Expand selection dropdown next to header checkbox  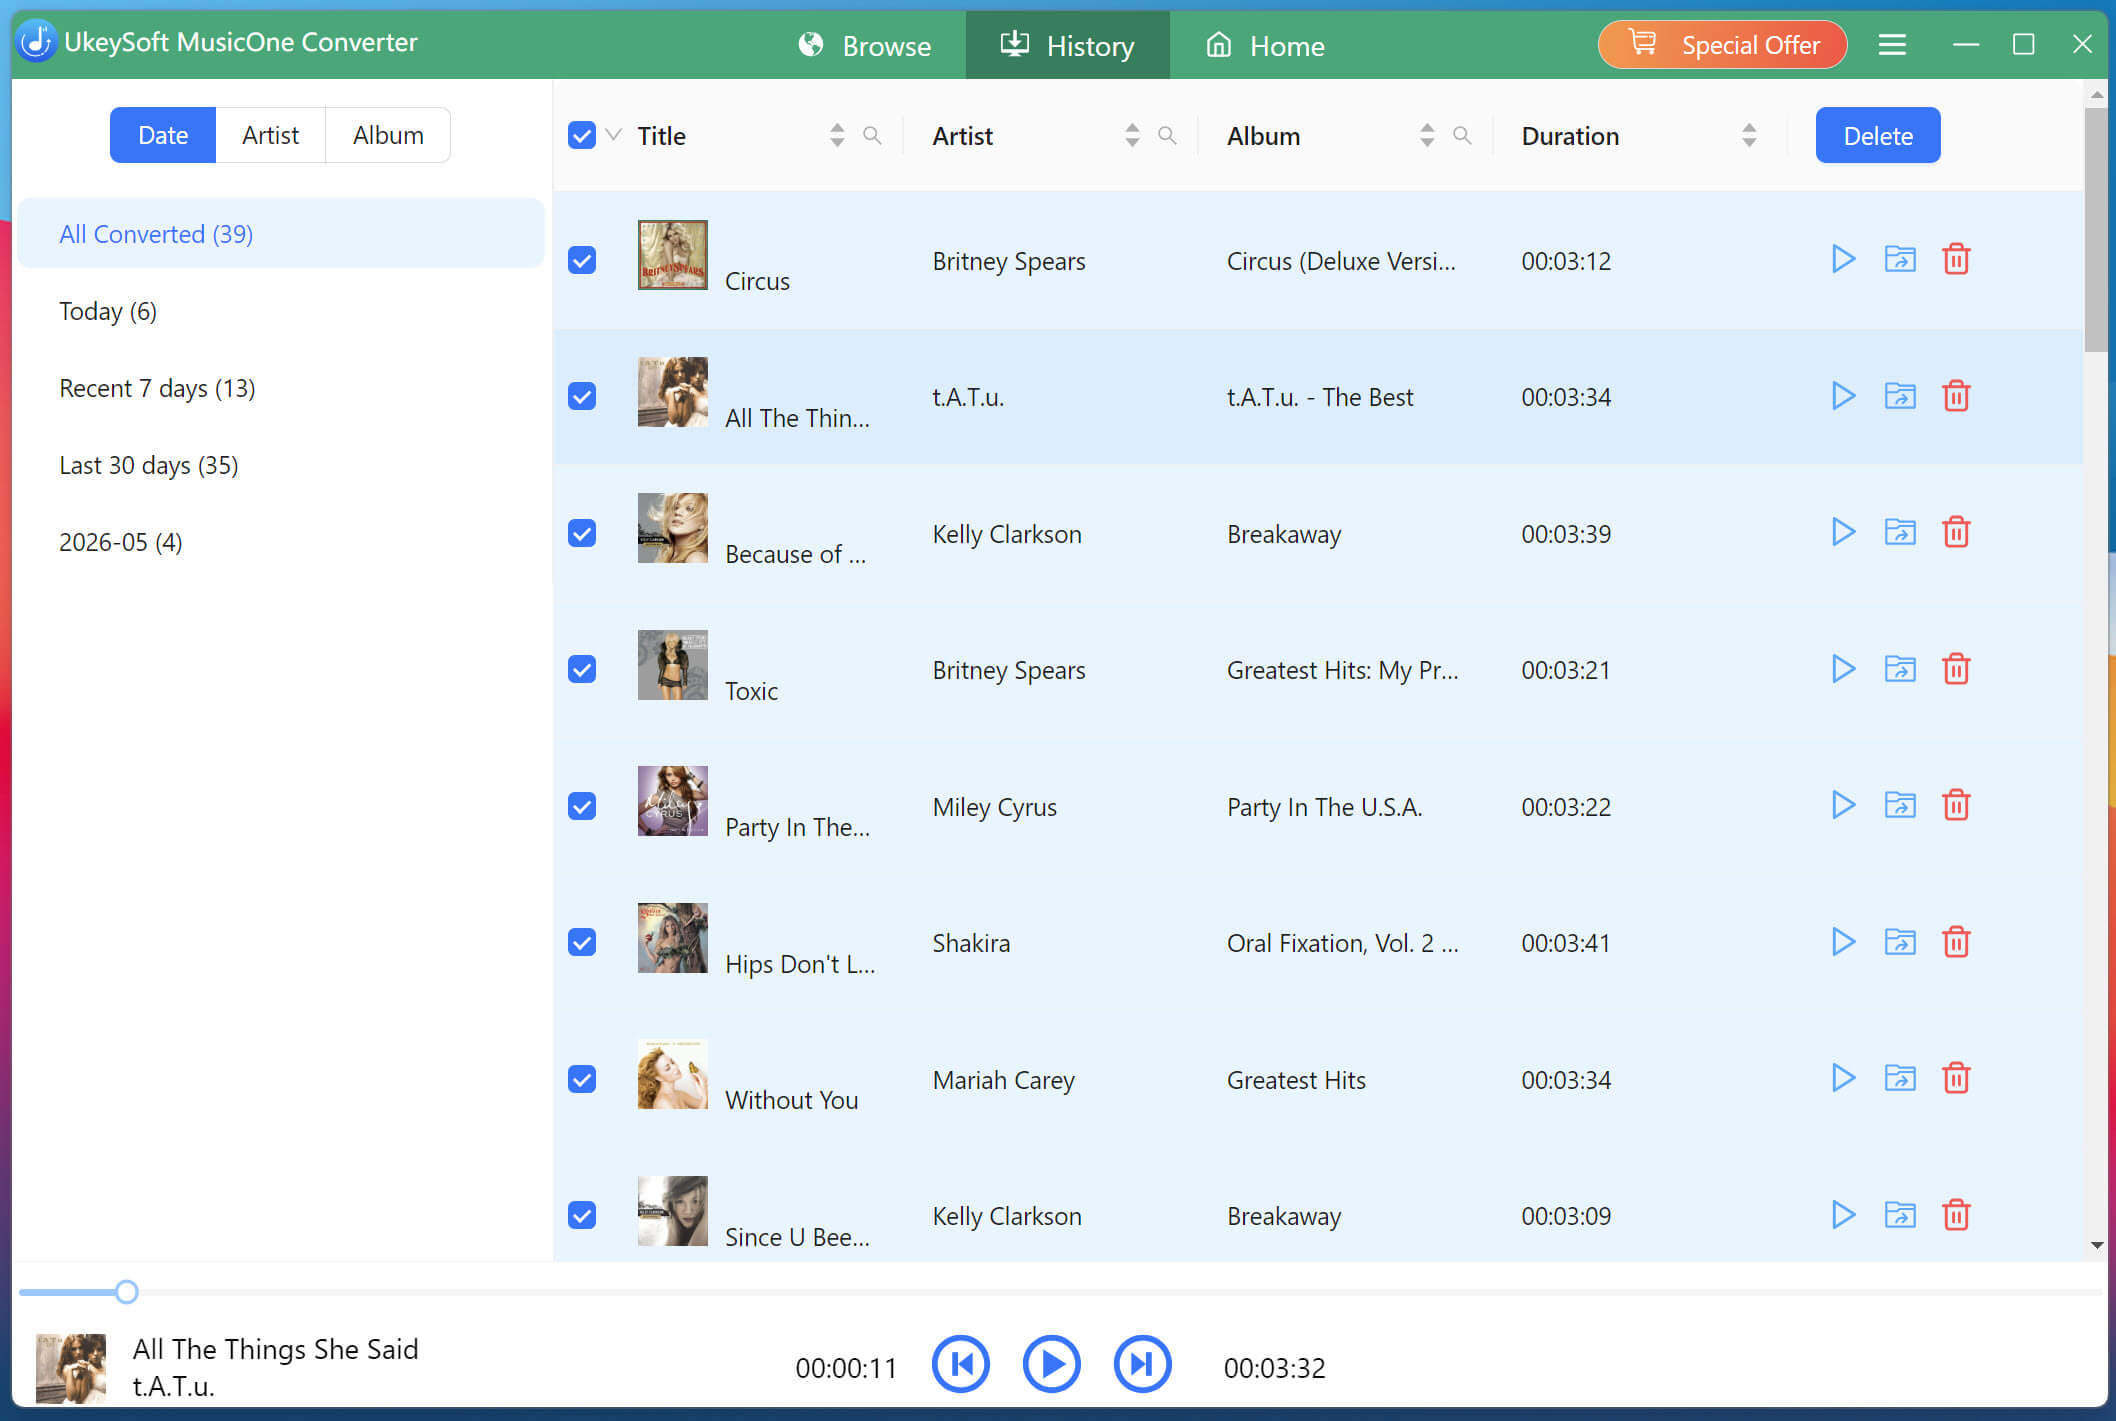614,135
